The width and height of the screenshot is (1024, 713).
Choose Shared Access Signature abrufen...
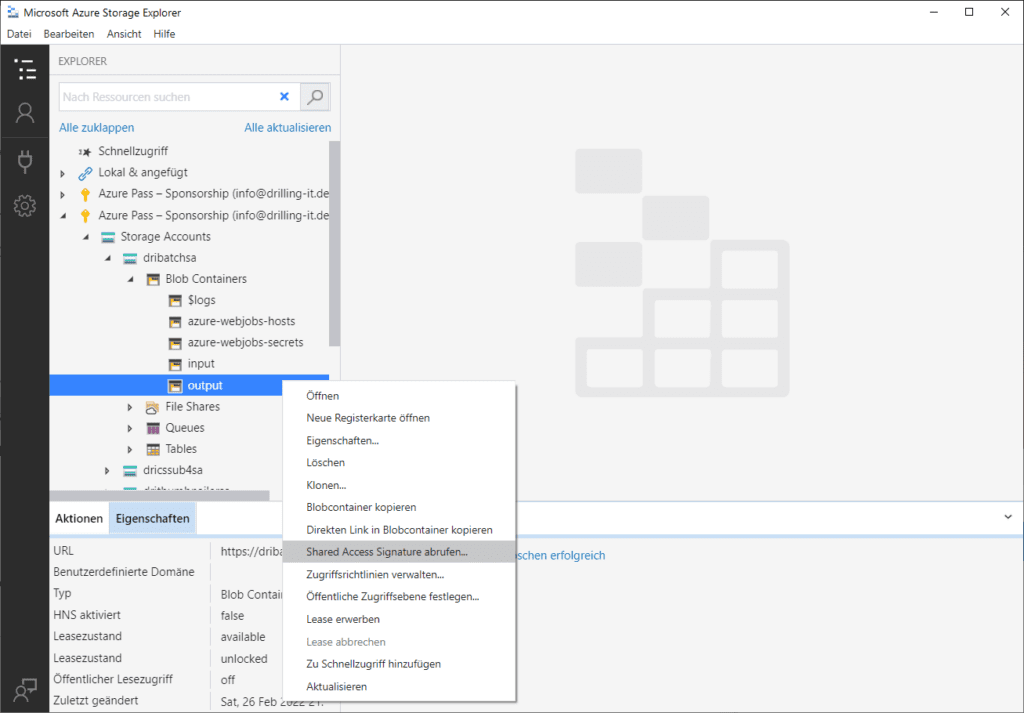click(x=399, y=552)
